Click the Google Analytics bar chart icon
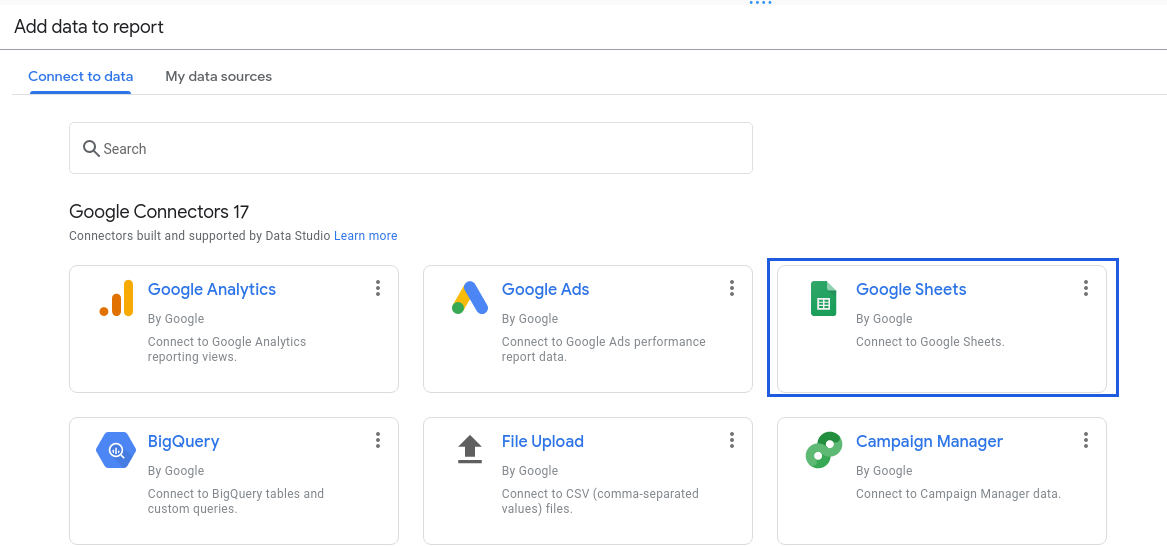This screenshot has width=1167, height=546. point(116,298)
